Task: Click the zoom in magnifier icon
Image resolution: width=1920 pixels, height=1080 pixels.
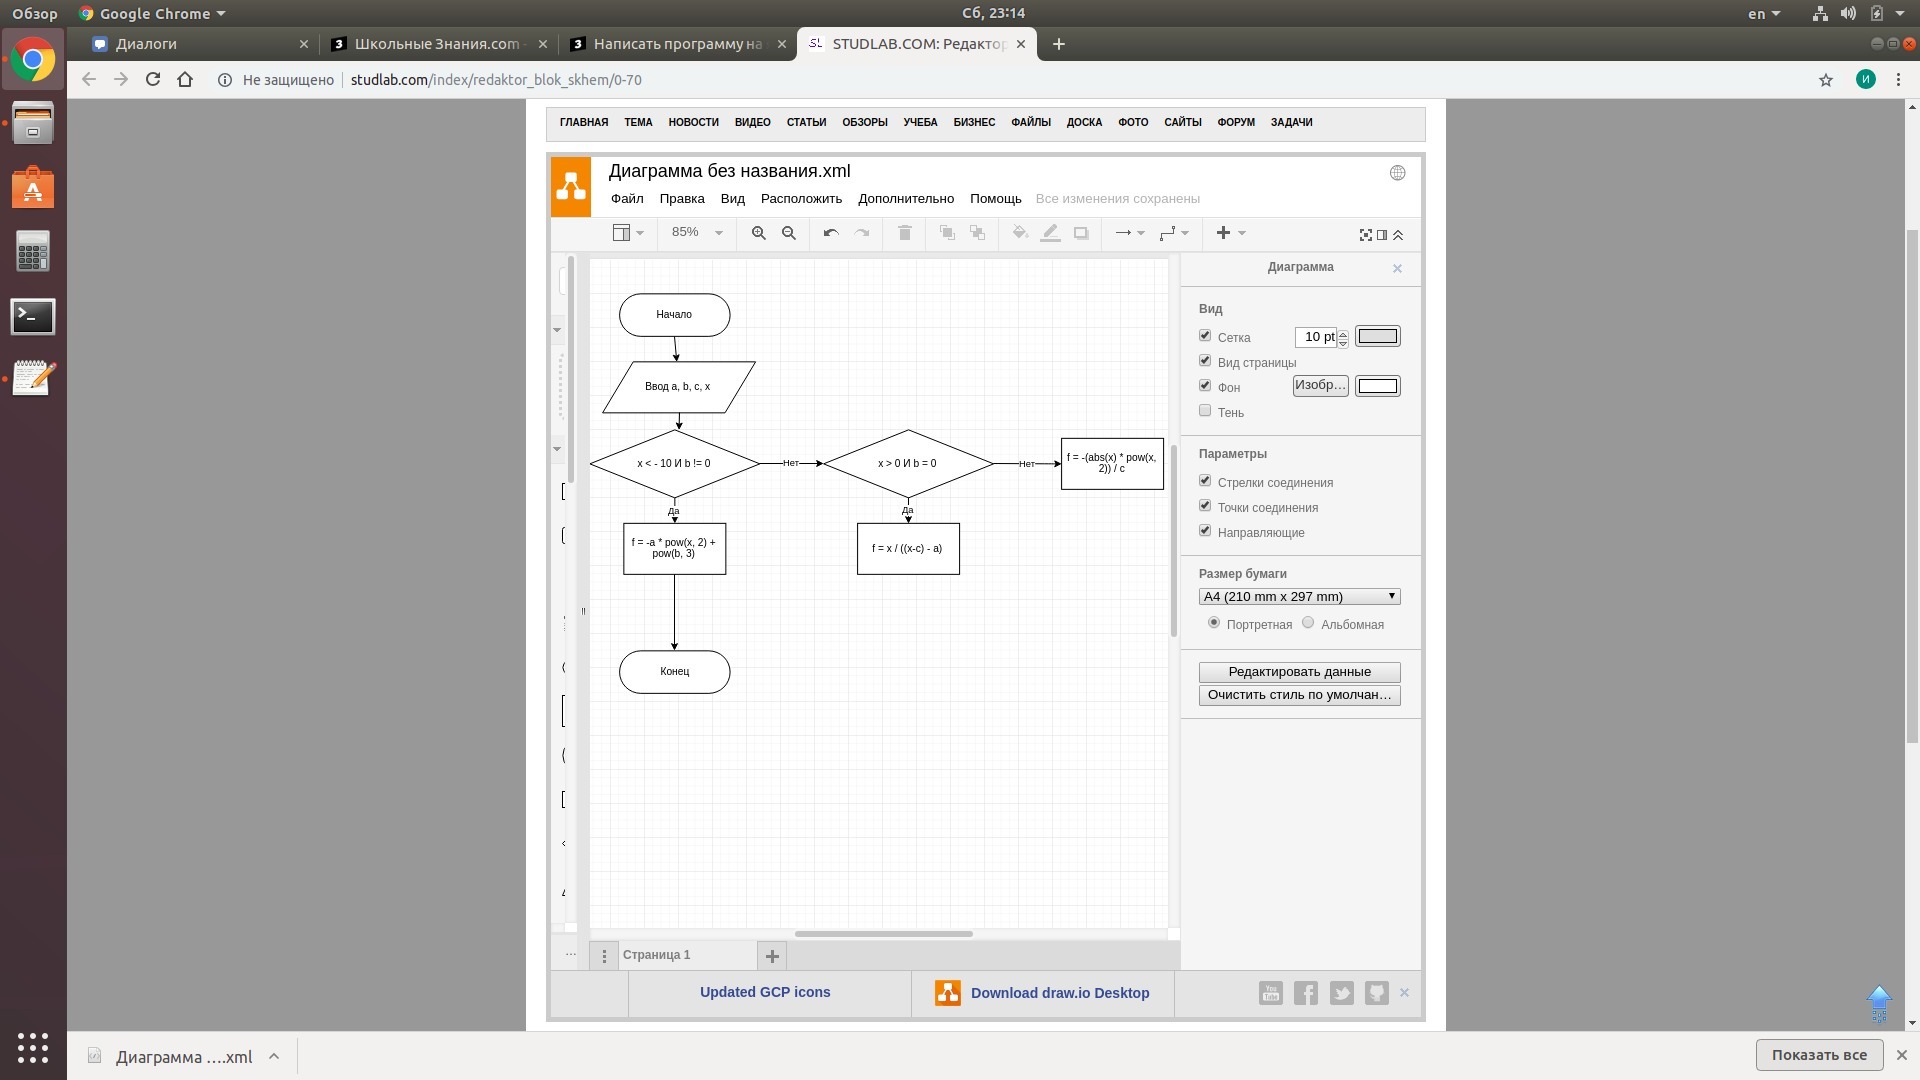Action: coord(758,233)
